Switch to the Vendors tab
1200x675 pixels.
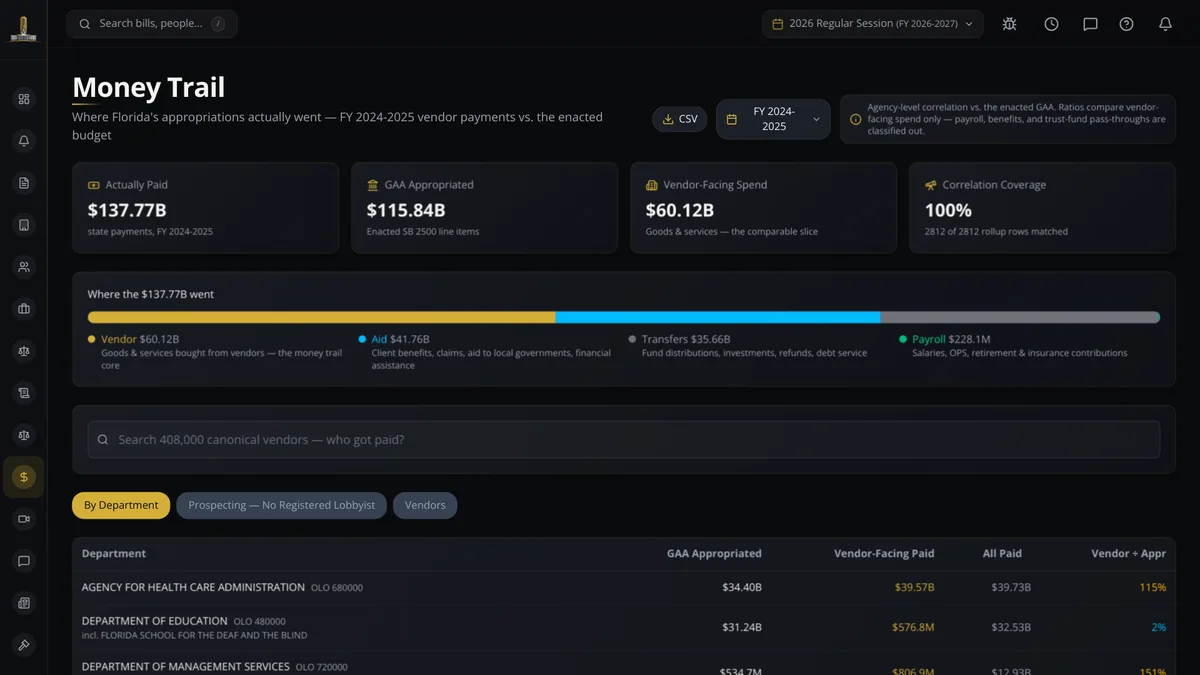425,505
